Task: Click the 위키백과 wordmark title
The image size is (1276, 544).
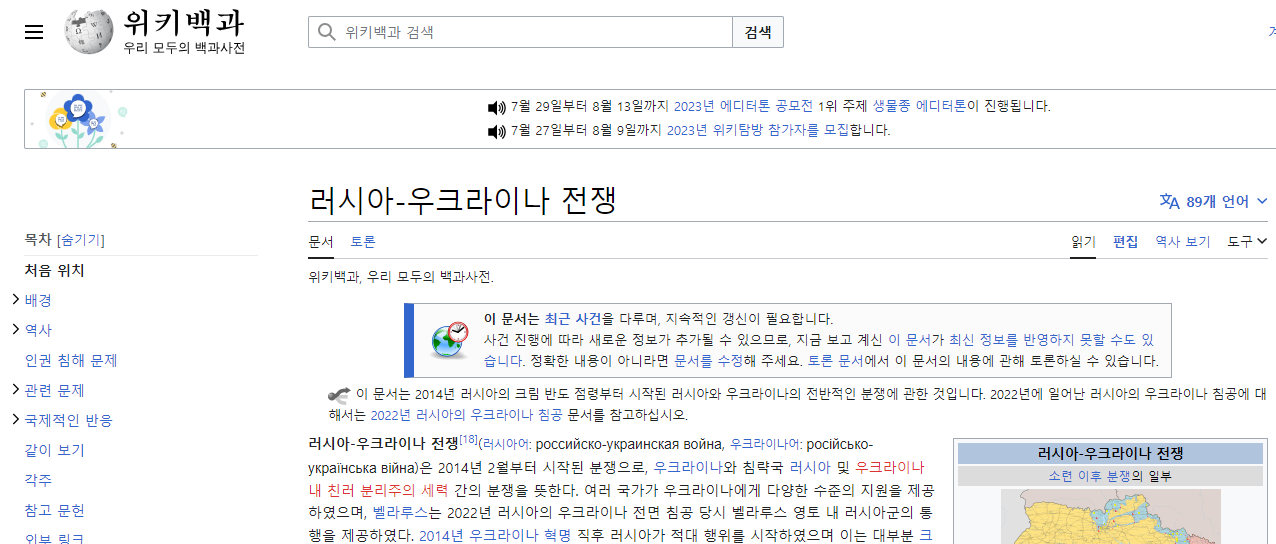Action: pos(184,22)
